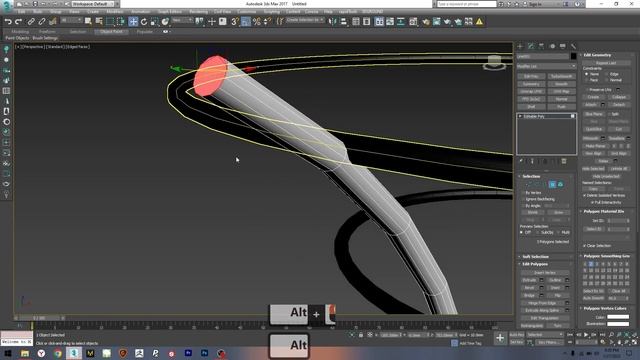The width and height of the screenshot is (640, 360).
Task: Open the Workspace Default dropdown
Action: click(x=93, y=4)
